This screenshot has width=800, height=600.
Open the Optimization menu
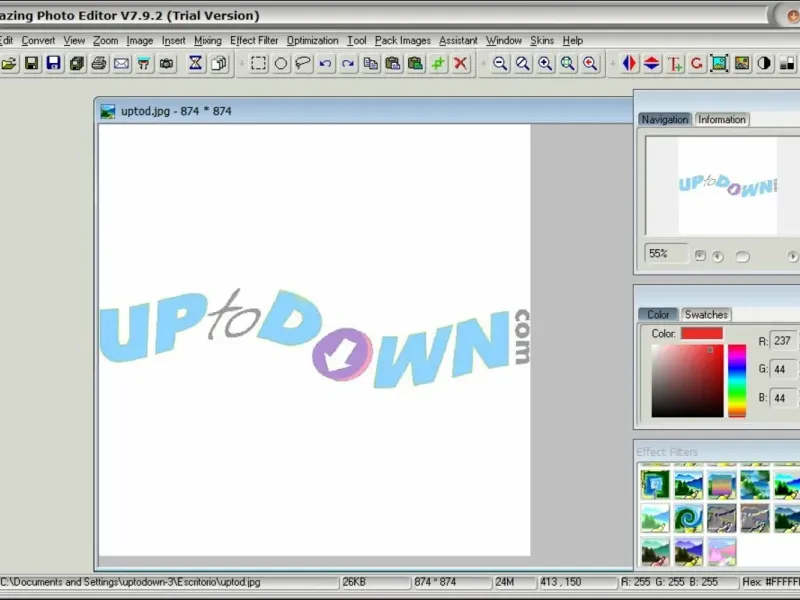[312, 41]
